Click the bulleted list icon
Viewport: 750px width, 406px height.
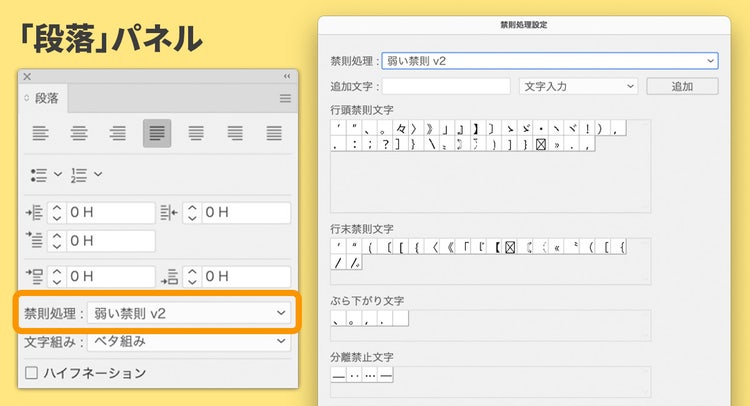[x=39, y=175]
